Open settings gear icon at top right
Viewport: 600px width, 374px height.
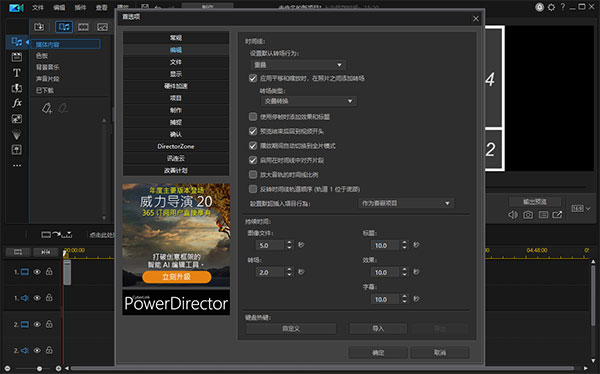point(551,7)
